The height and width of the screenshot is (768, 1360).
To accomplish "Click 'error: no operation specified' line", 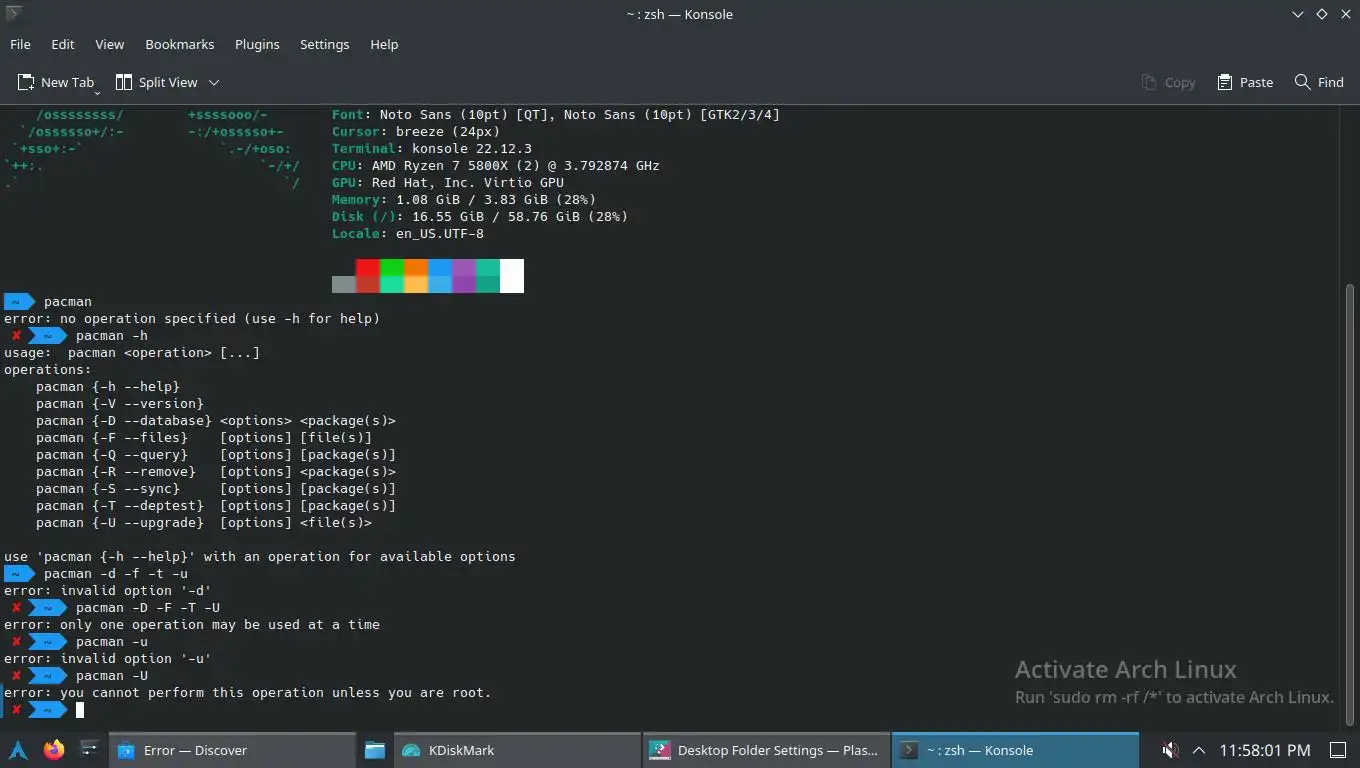I will tap(192, 318).
